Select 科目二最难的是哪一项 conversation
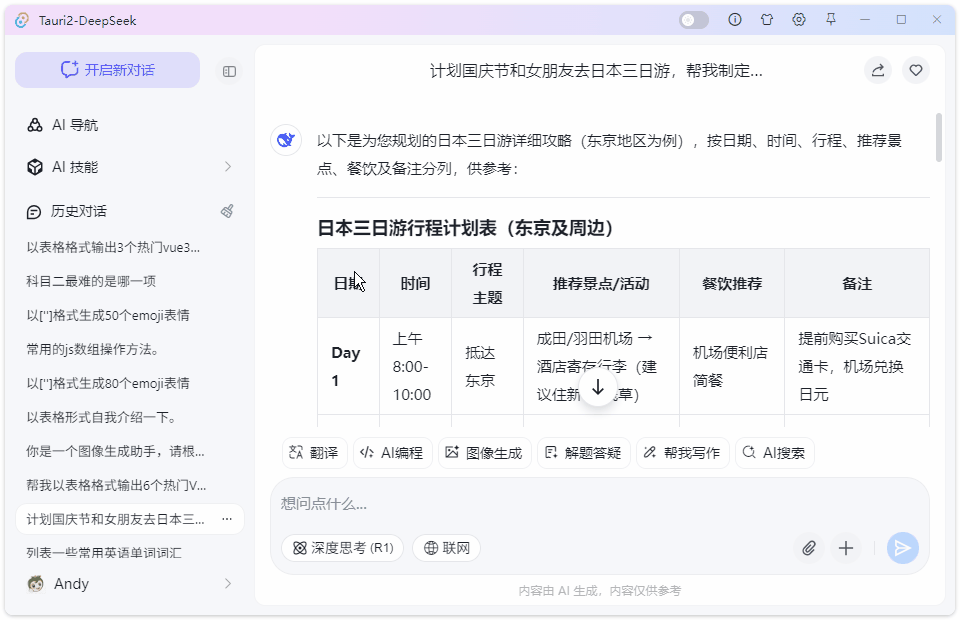The width and height of the screenshot is (960, 620). [91, 281]
